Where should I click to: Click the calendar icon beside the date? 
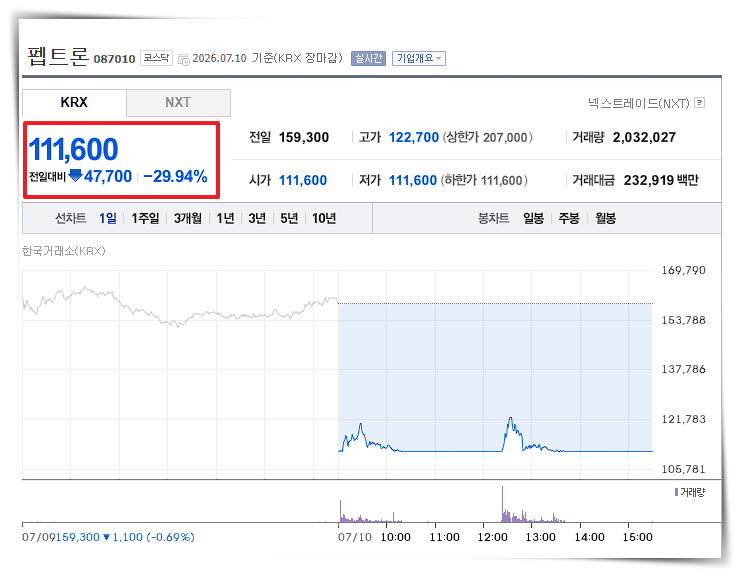click(183, 60)
